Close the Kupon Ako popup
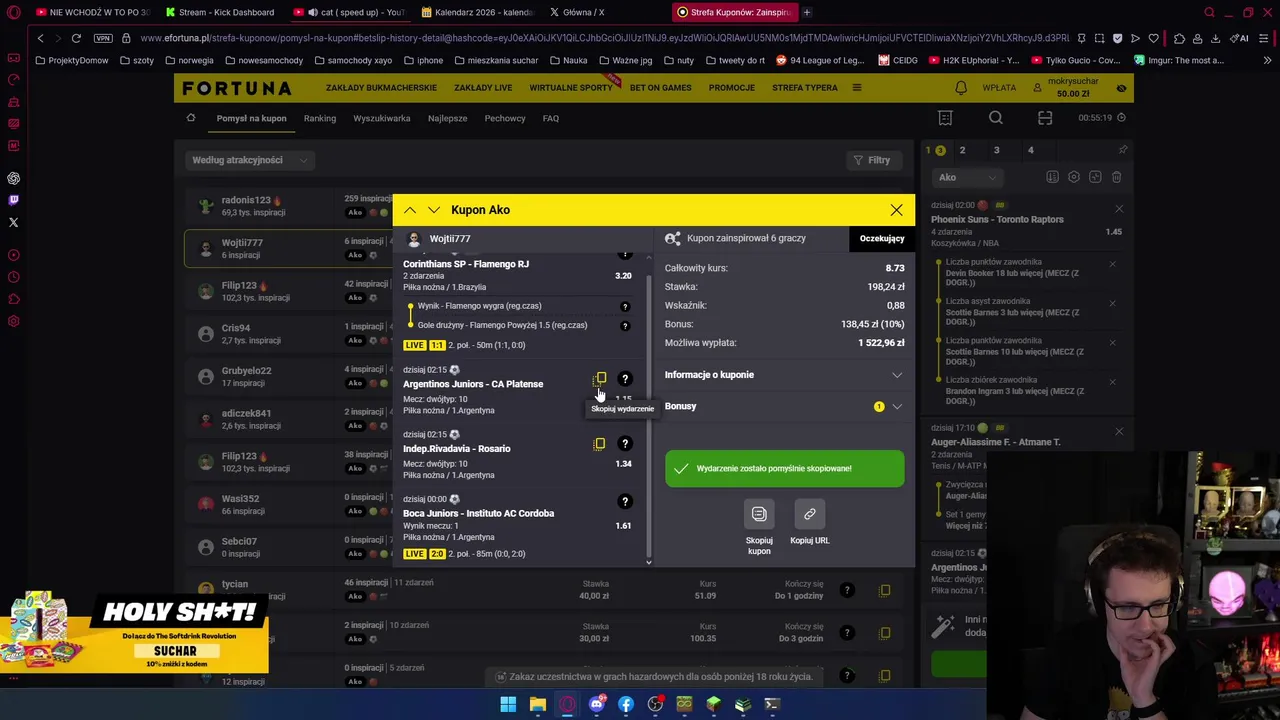The width and height of the screenshot is (1280, 720). tap(896, 210)
